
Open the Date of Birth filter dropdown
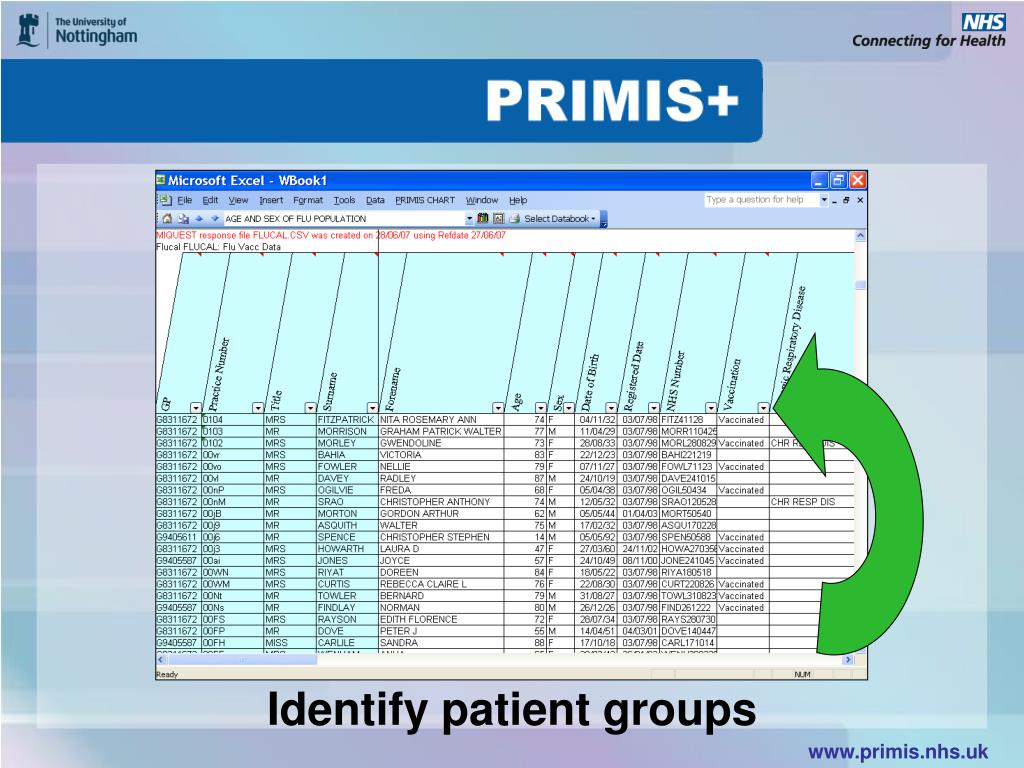[611, 408]
